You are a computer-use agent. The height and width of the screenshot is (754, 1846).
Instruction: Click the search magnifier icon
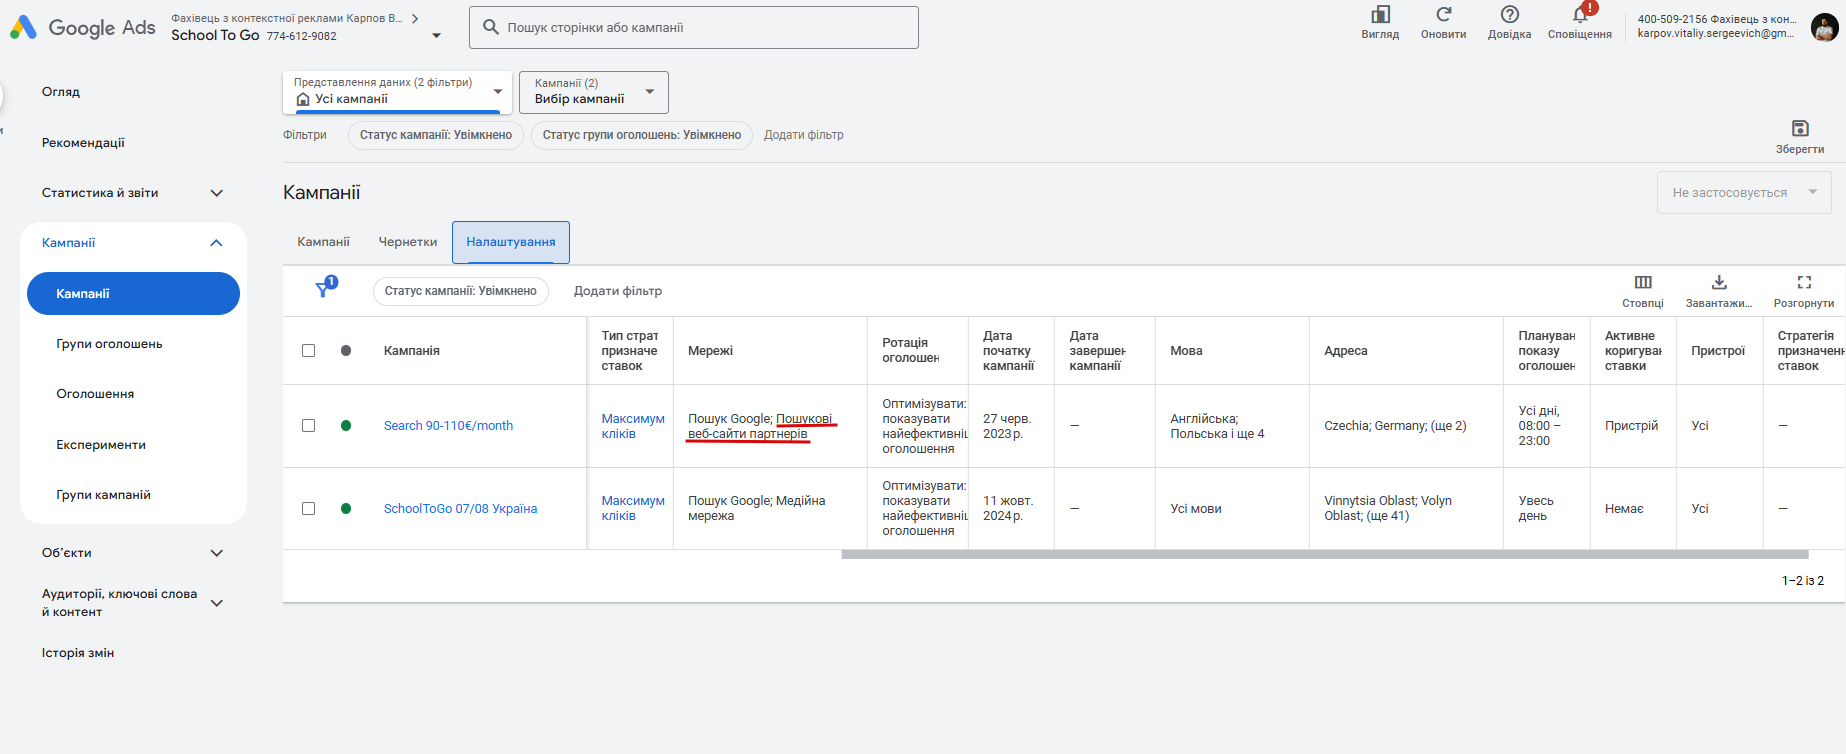(491, 27)
